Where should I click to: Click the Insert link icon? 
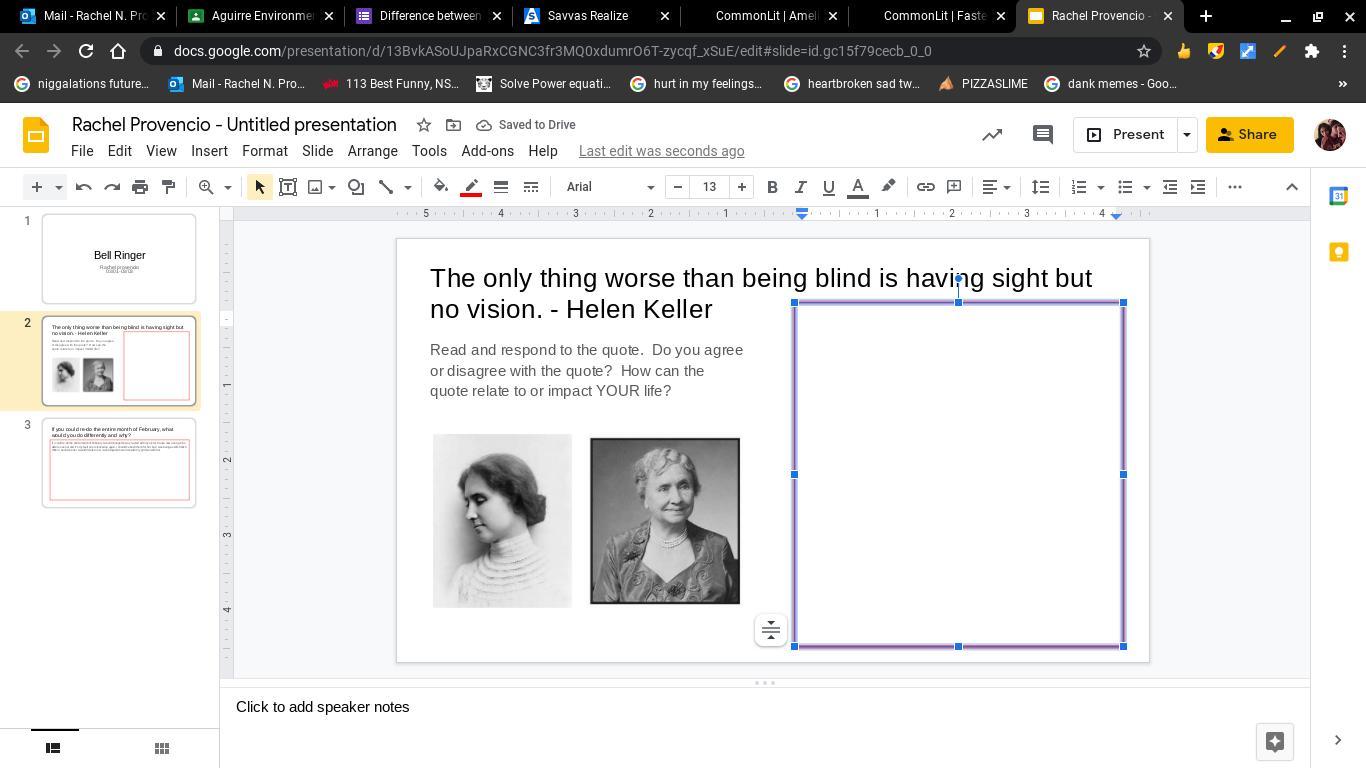pyautogui.click(x=926, y=187)
